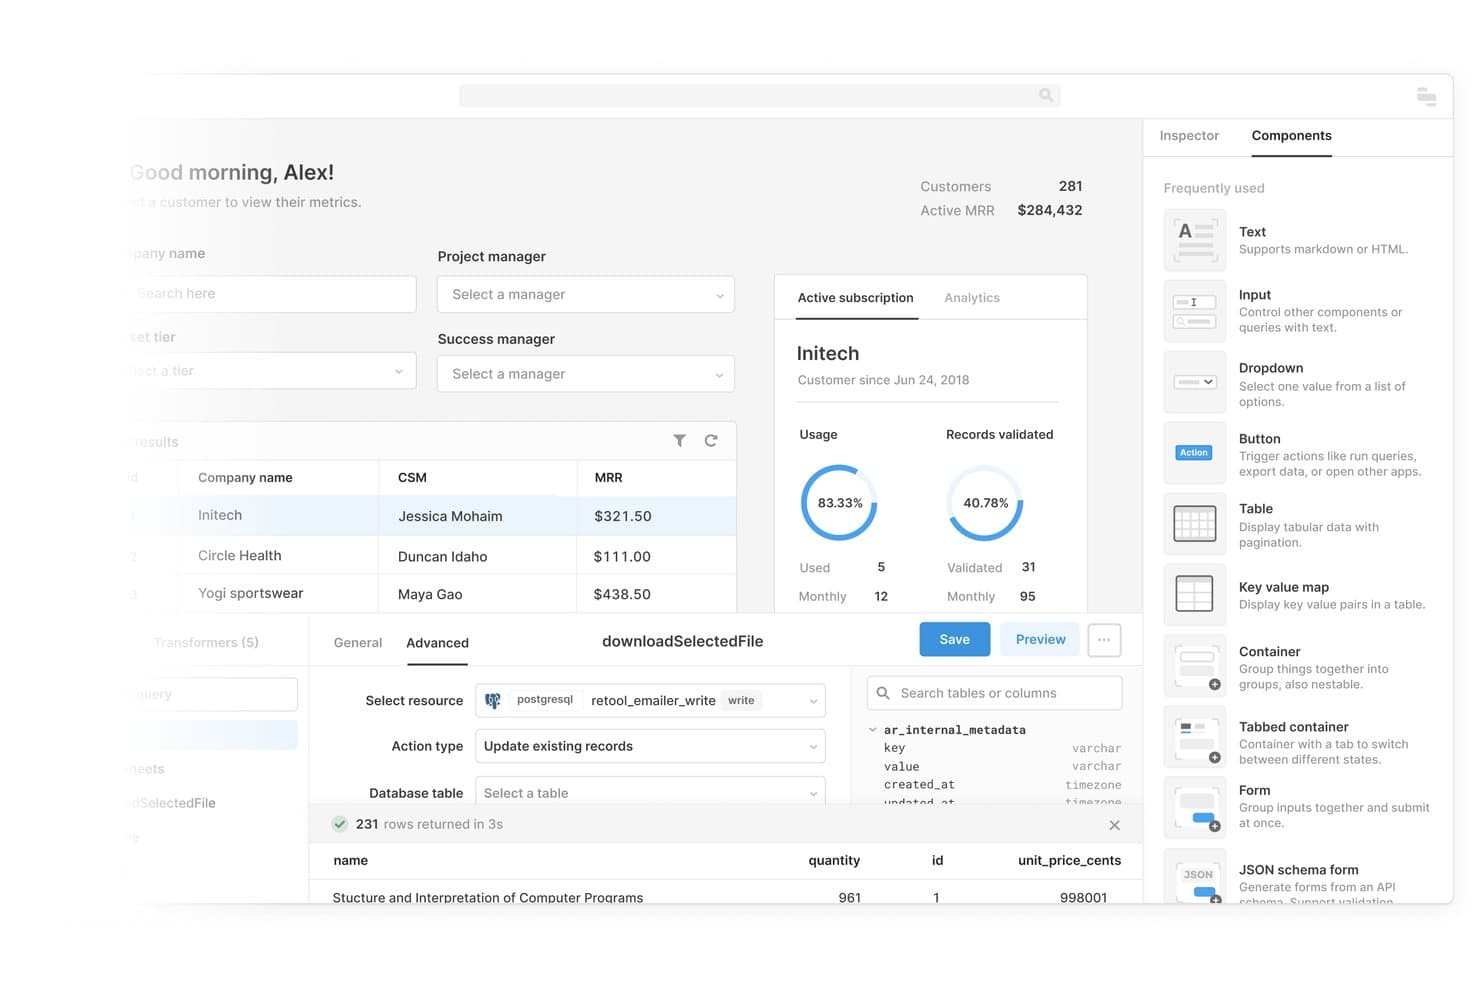Select the Active subscription tab

pyautogui.click(x=855, y=298)
